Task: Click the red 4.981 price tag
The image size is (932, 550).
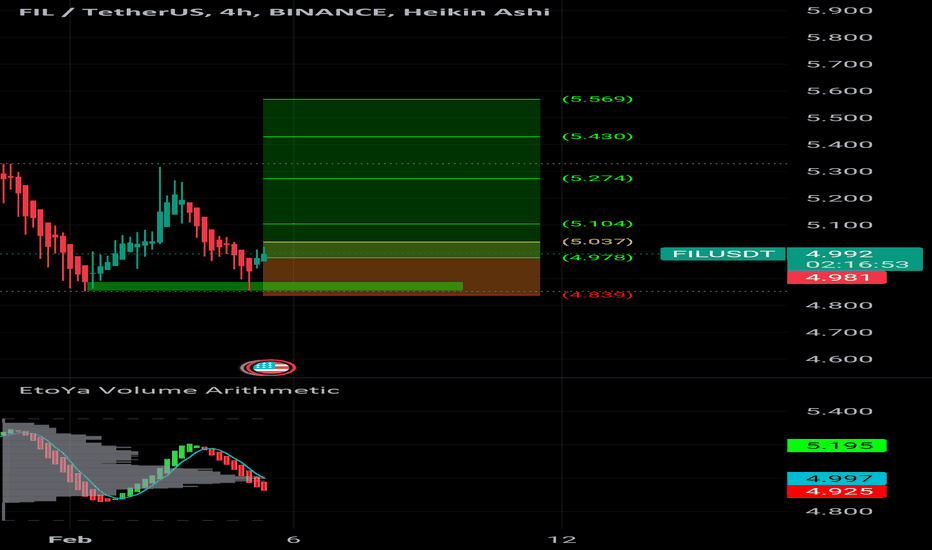Action: click(x=837, y=278)
